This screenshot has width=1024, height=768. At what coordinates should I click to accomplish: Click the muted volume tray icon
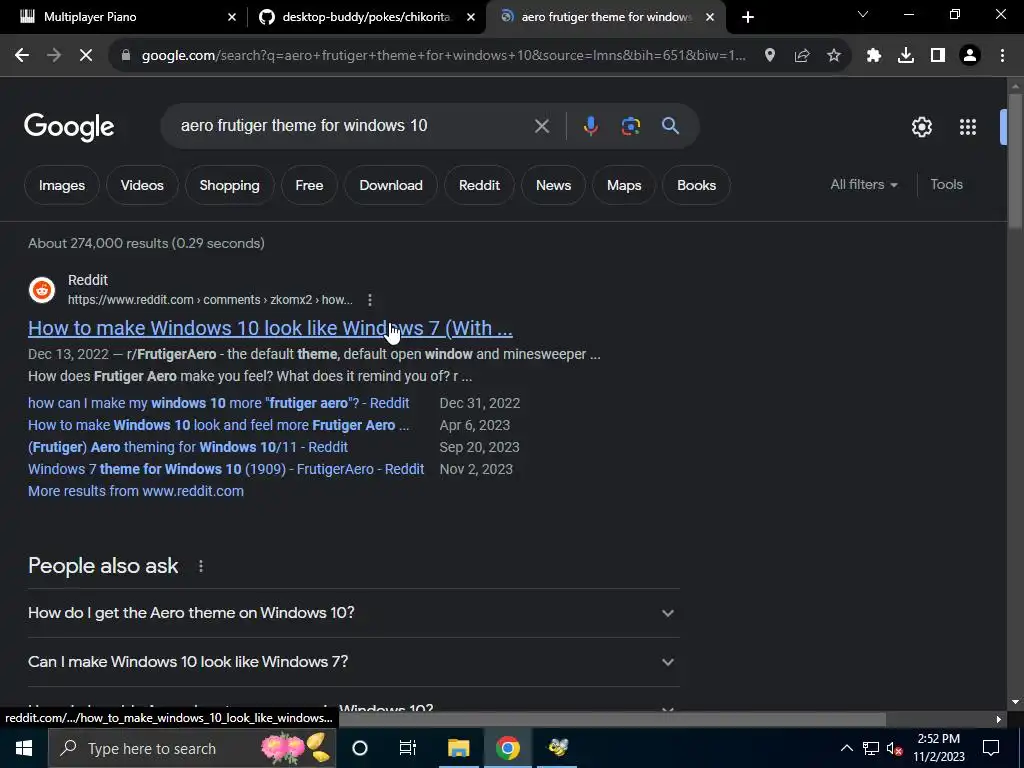895,748
